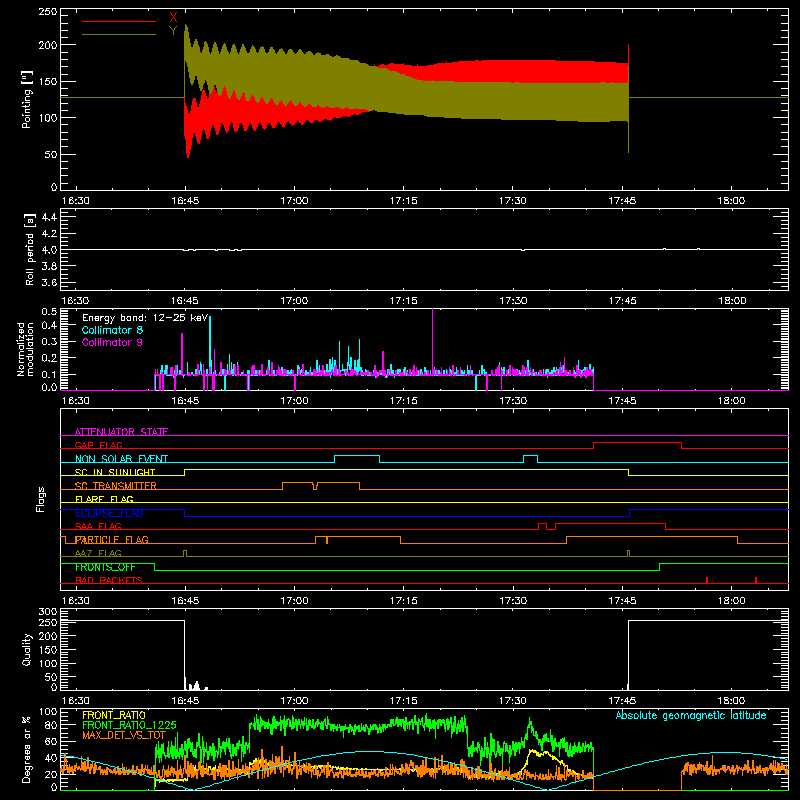
Task: Click the GAP_FLAG label
Action: pyautogui.click(x=98, y=445)
